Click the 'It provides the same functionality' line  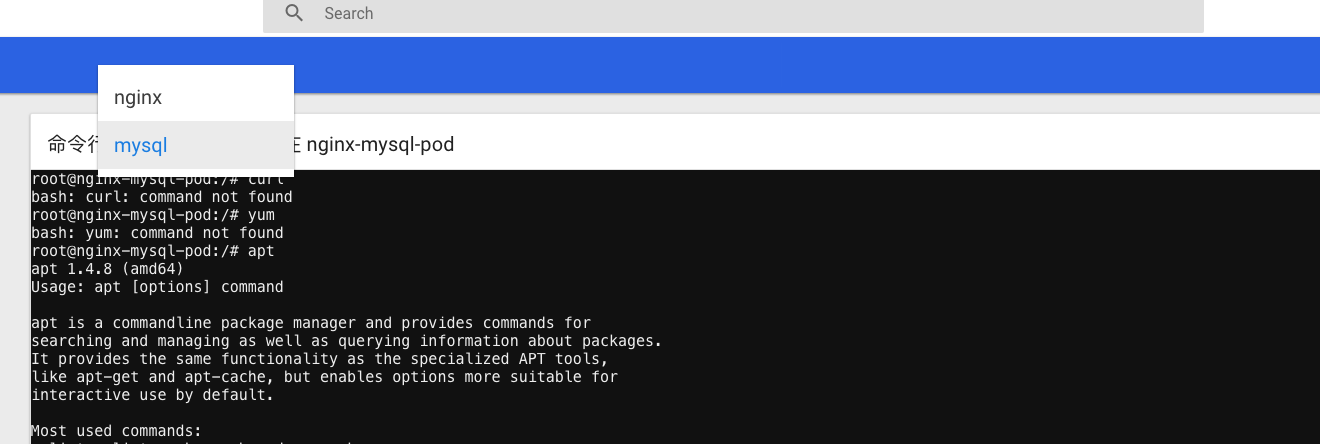pyautogui.click(x=320, y=359)
